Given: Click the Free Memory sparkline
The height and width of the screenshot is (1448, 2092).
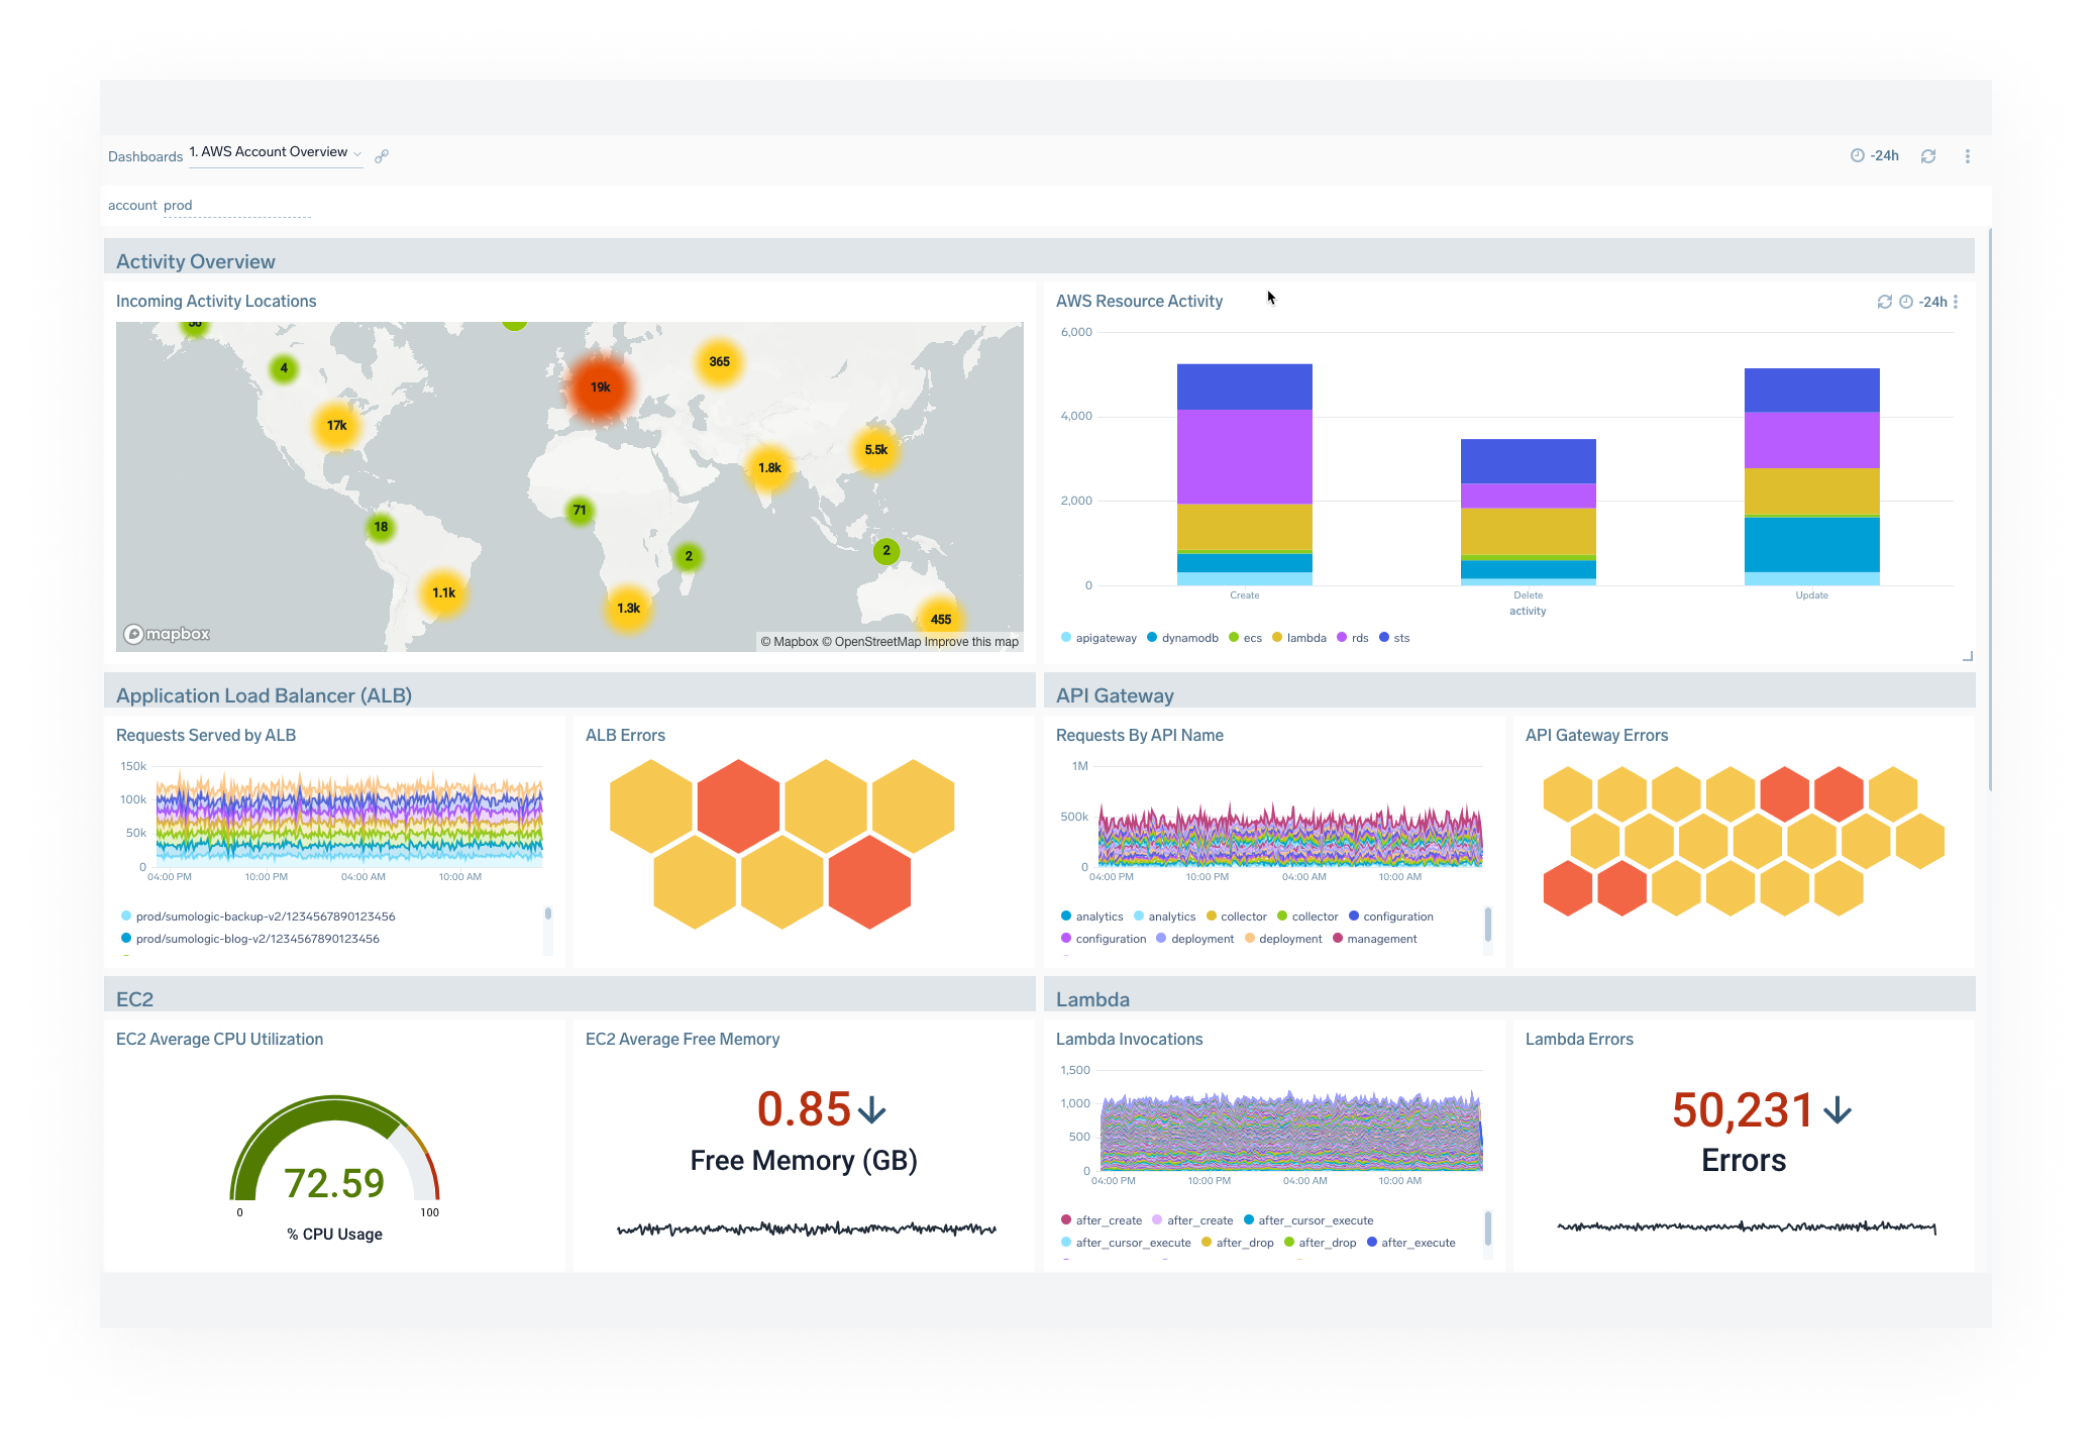Looking at the screenshot, I should [806, 1229].
